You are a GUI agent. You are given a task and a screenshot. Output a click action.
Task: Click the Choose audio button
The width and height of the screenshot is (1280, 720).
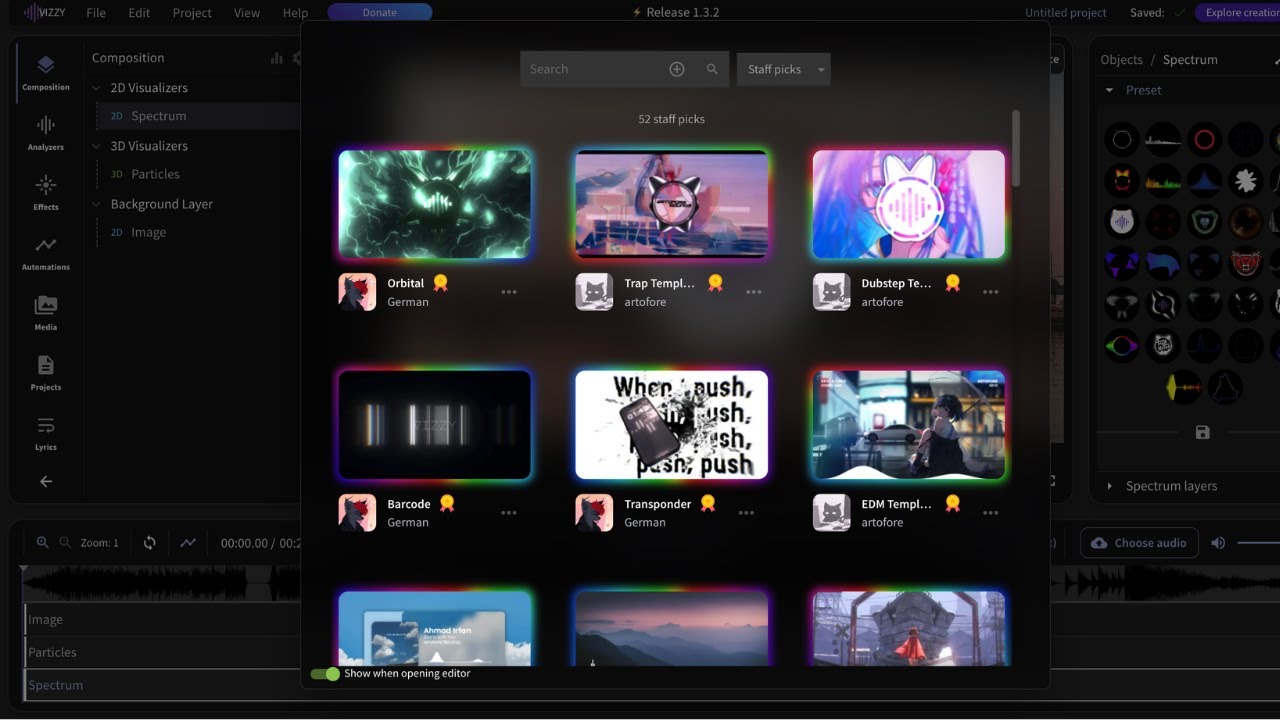coord(1138,543)
